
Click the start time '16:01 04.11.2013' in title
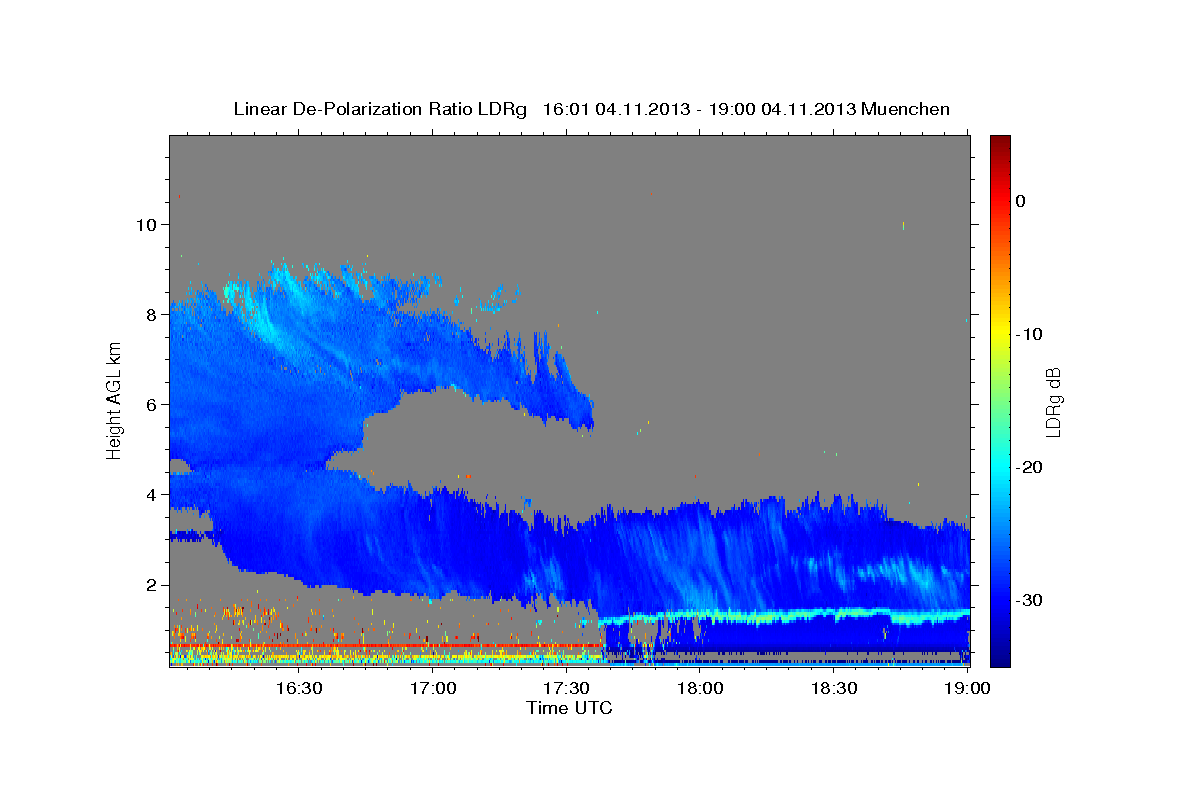click(616, 109)
